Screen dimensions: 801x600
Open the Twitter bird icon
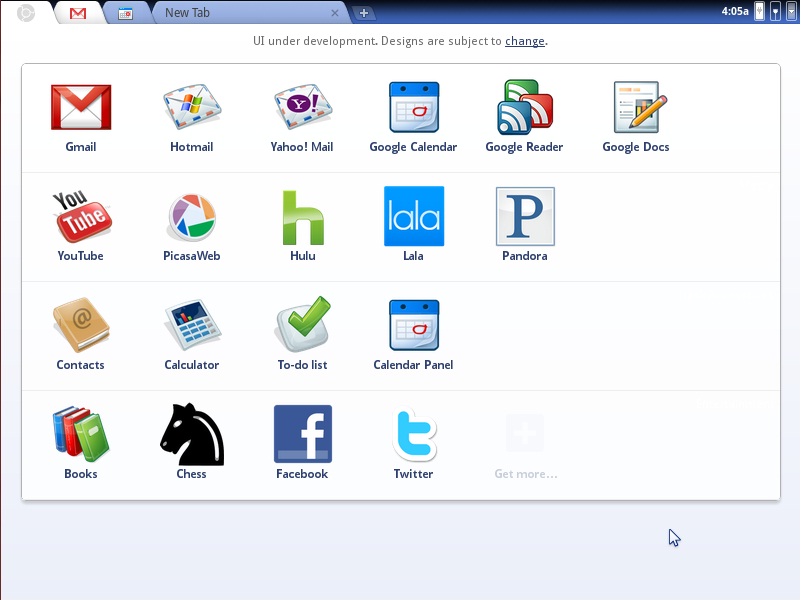click(x=414, y=434)
